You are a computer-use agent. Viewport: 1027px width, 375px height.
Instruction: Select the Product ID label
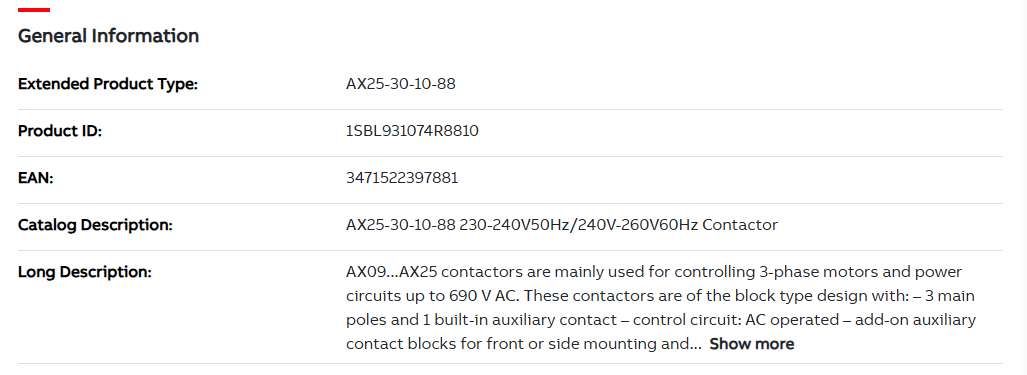pos(60,131)
